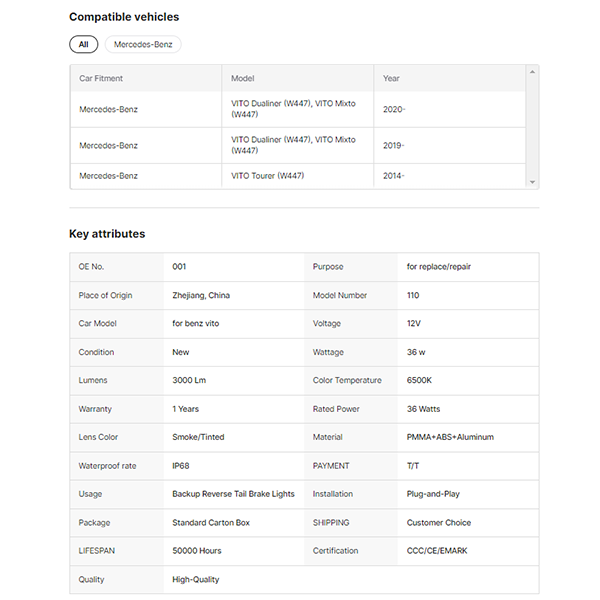The height and width of the screenshot is (600, 600).
Task: Filter compatible vehicles by Mercedes-Benz
Action: [x=143, y=44]
